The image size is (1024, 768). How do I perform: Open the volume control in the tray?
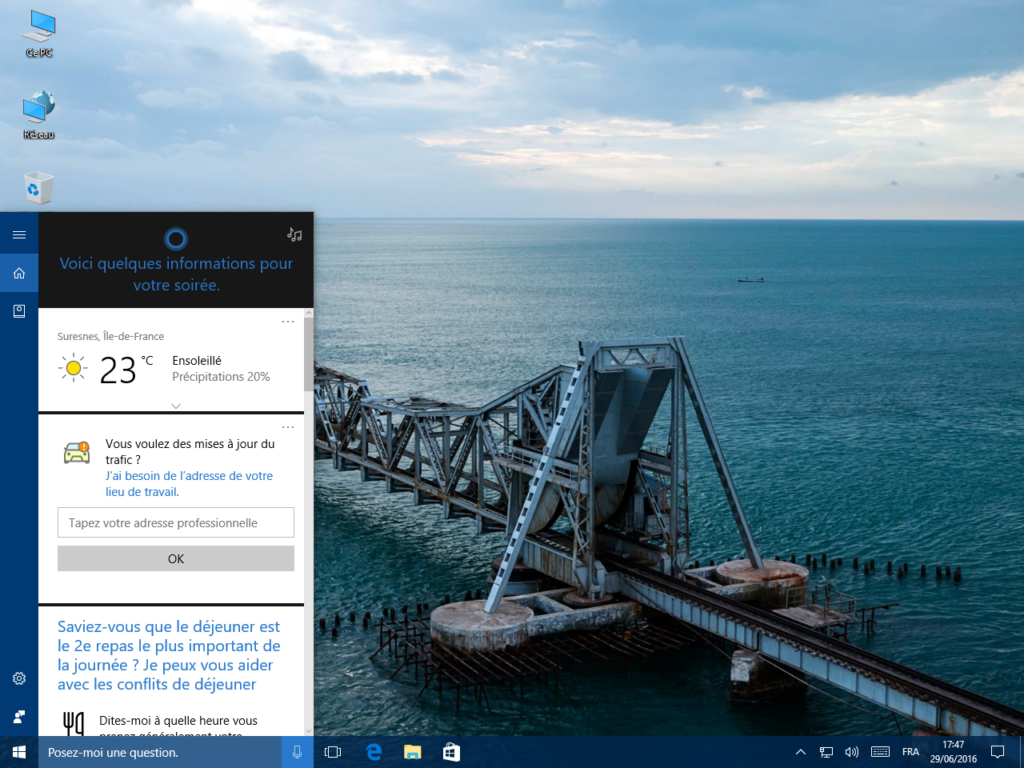point(853,751)
